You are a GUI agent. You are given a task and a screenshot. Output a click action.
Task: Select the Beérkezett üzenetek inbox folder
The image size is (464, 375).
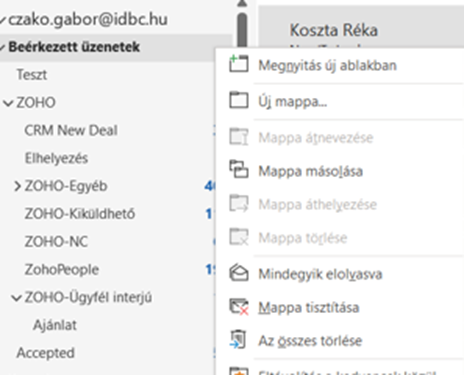click(x=74, y=47)
